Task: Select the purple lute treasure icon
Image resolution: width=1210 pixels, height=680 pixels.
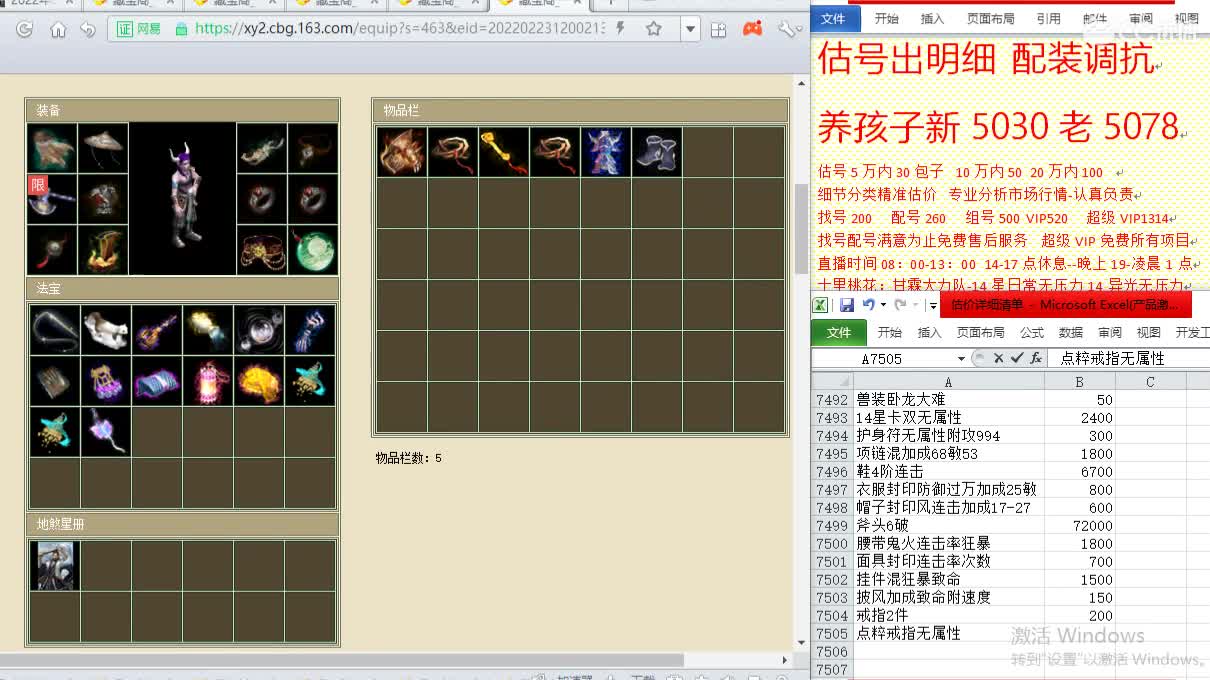Action: tap(157, 330)
